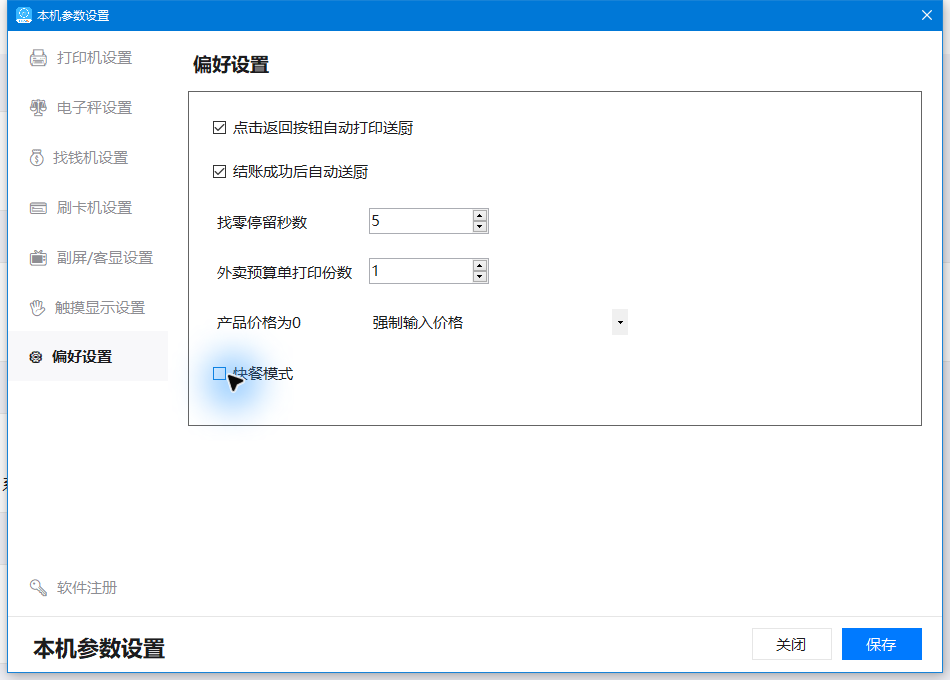Click the touch display hand icon
Viewport: 950px width, 680px height.
pos(38,308)
